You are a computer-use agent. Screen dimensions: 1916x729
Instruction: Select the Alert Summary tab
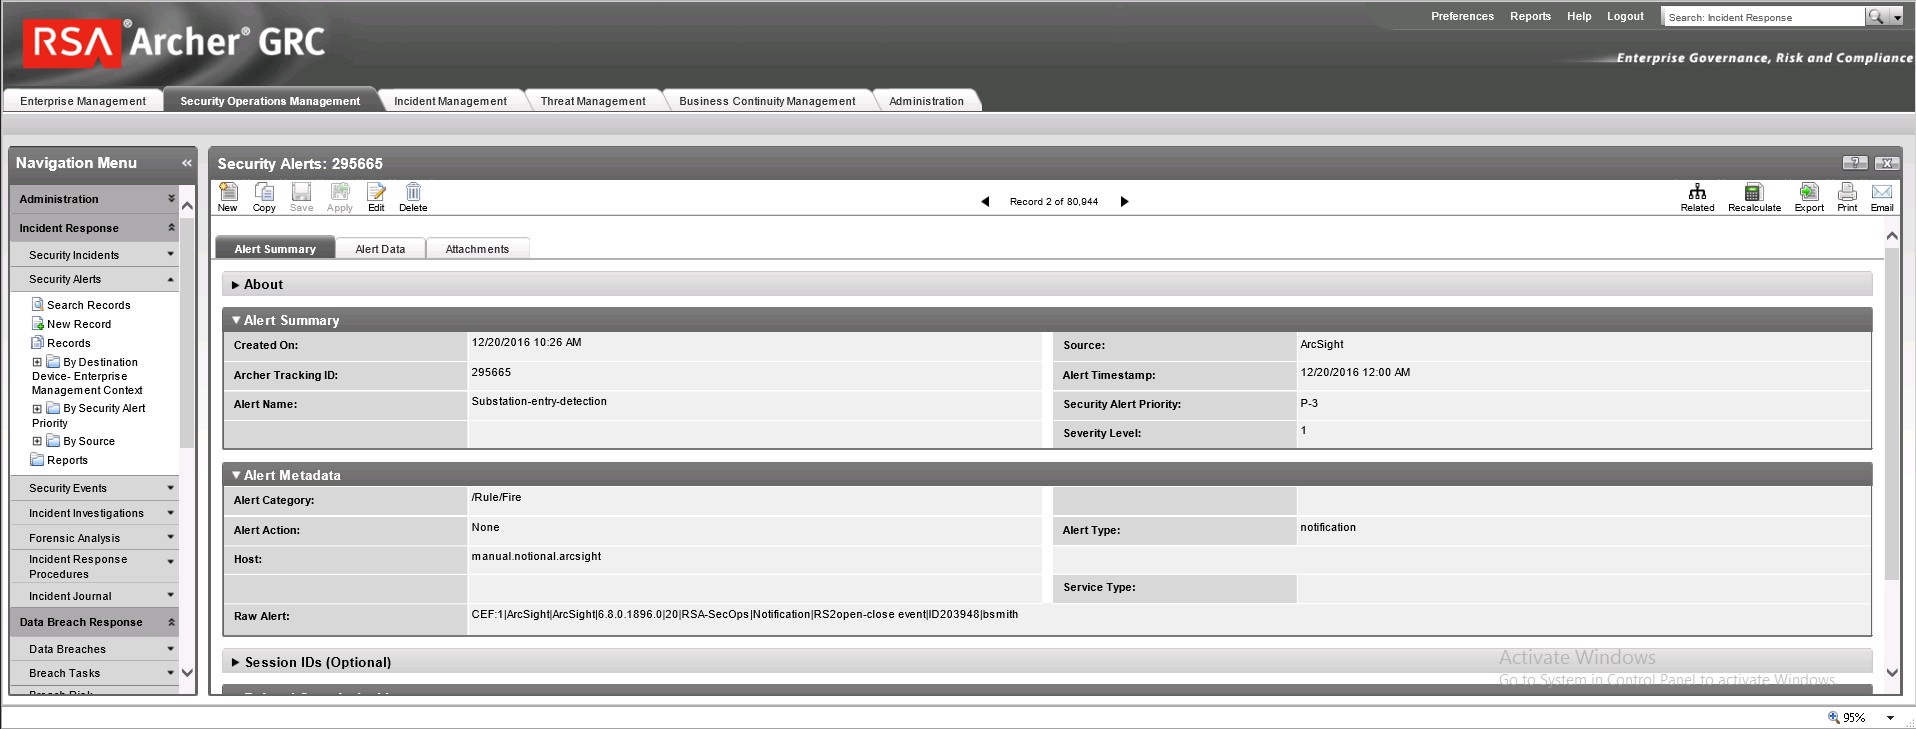click(275, 249)
